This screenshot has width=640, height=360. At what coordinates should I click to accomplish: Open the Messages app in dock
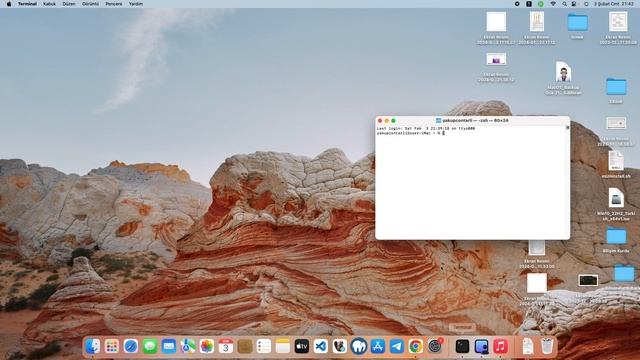coord(150,346)
